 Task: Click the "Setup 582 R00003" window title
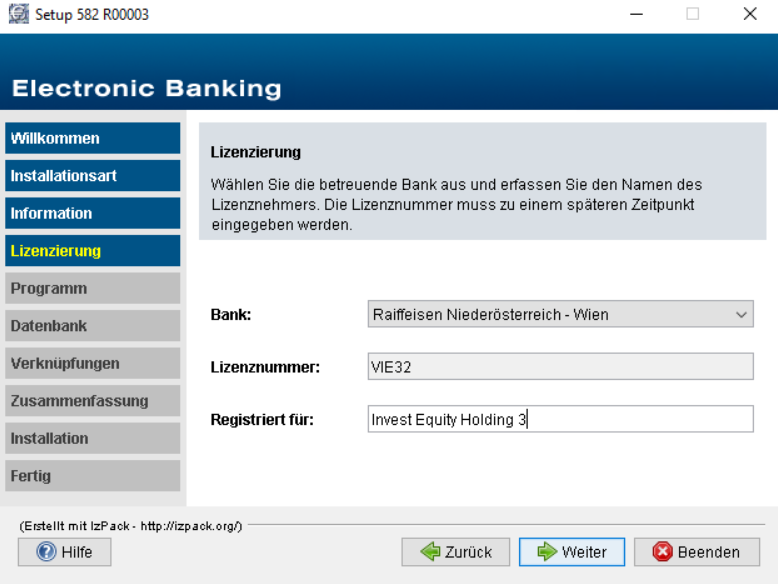tap(92, 14)
